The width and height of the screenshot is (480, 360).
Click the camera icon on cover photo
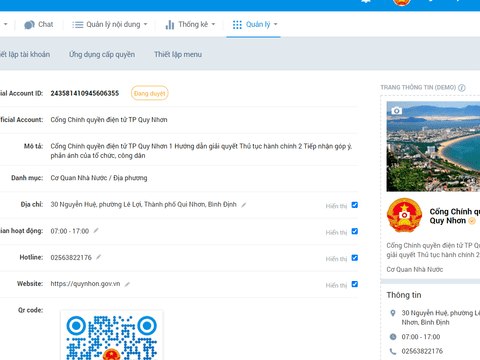(x=396, y=111)
